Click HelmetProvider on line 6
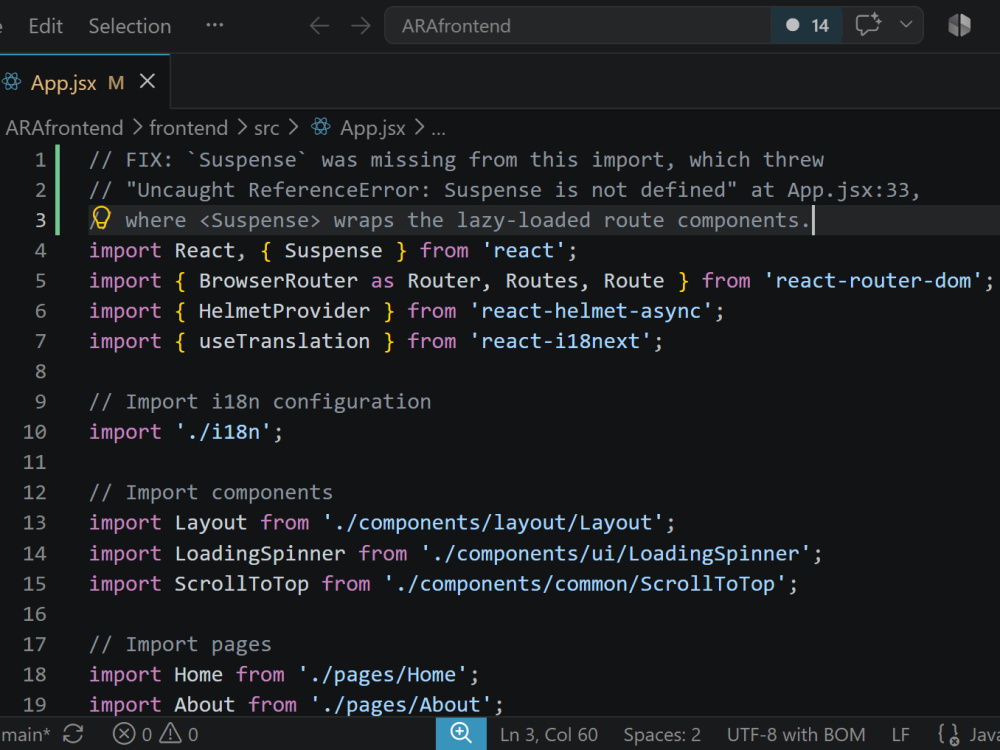The height and width of the screenshot is (750, 1000). [x=284, y=311]
